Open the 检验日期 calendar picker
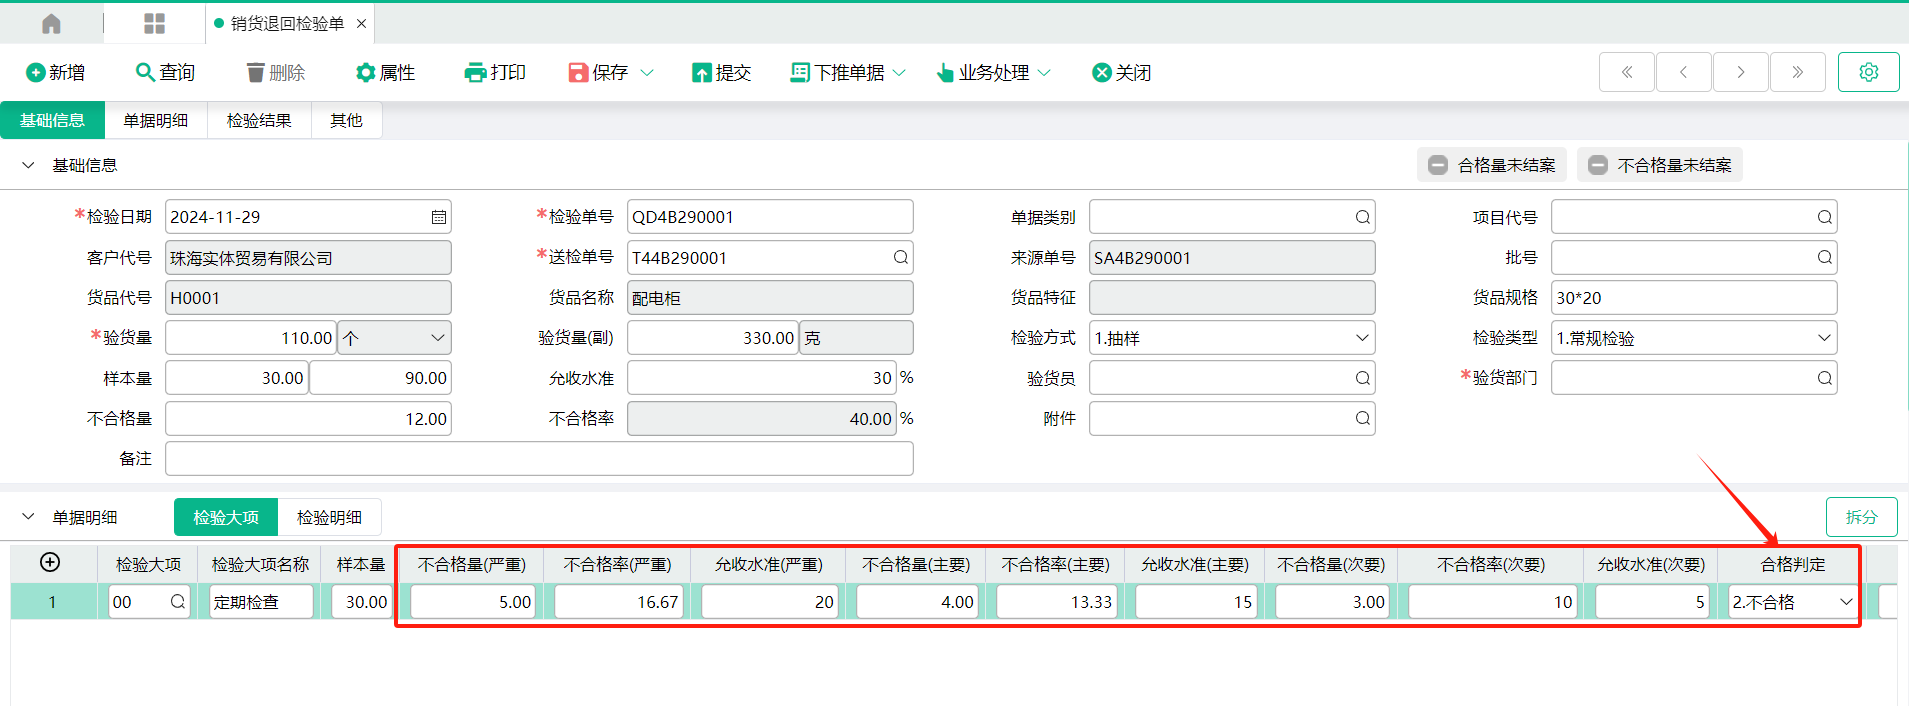 coord(438,217)
